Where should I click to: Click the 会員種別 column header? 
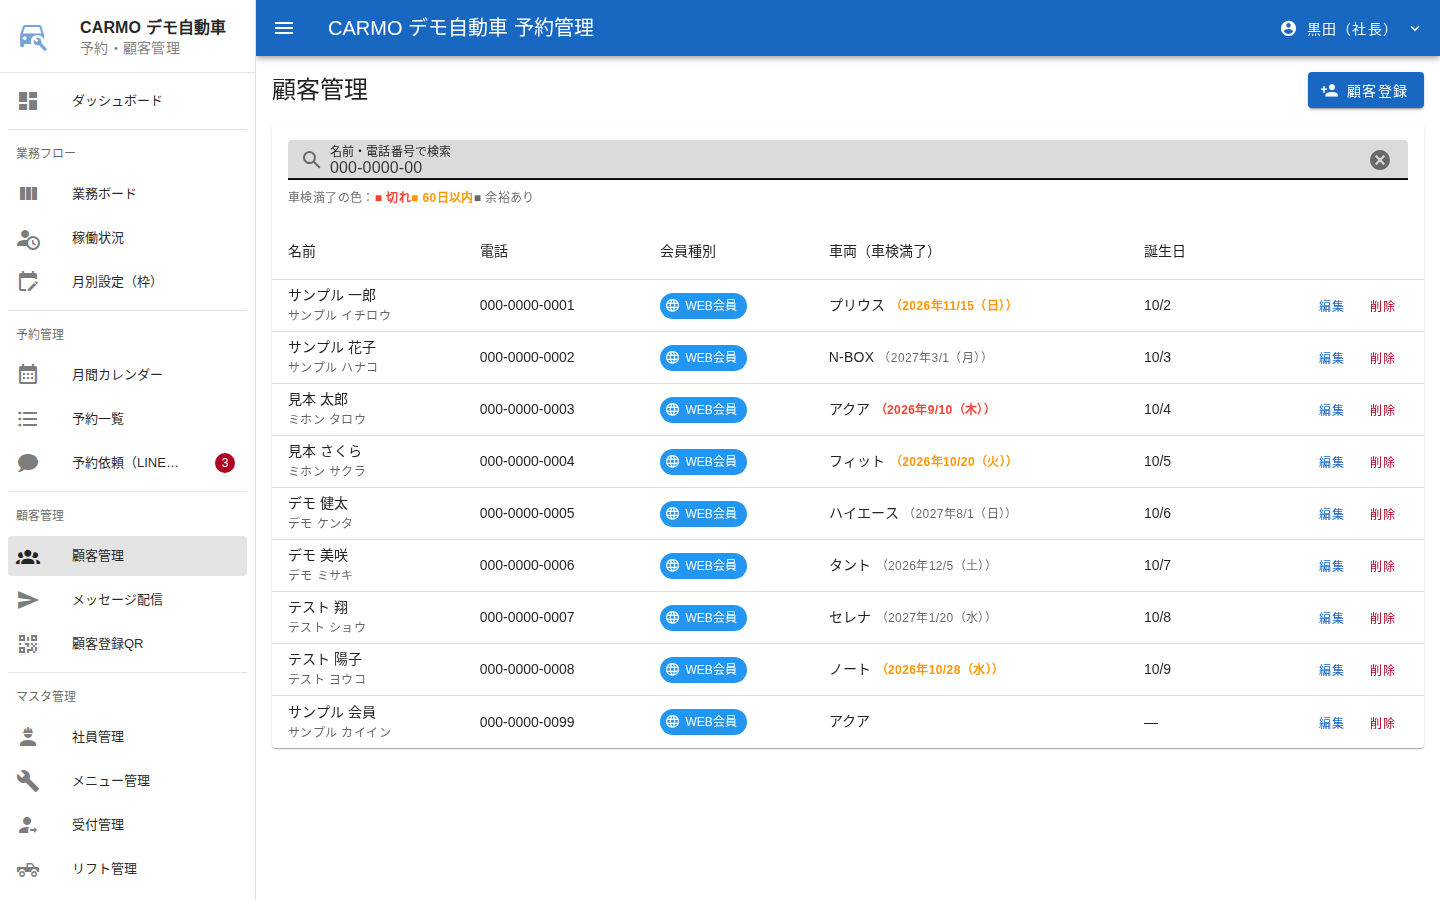pyautogui.click(x=688, y=252)
